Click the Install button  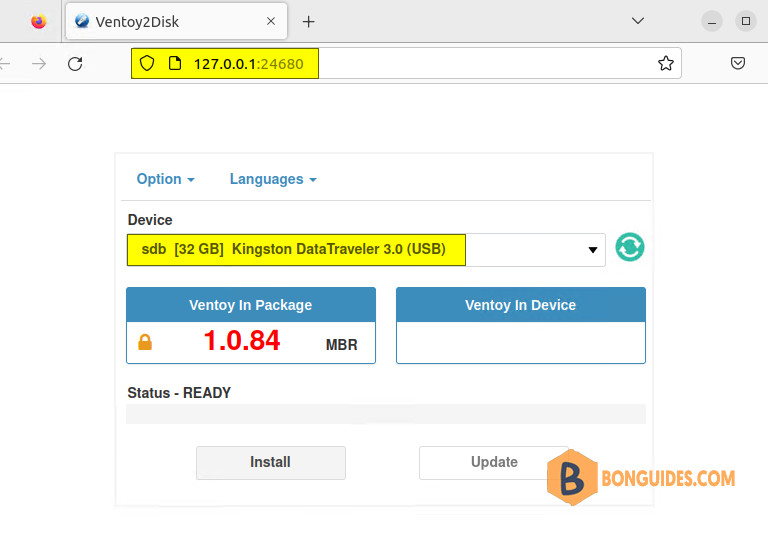(271, 463)
